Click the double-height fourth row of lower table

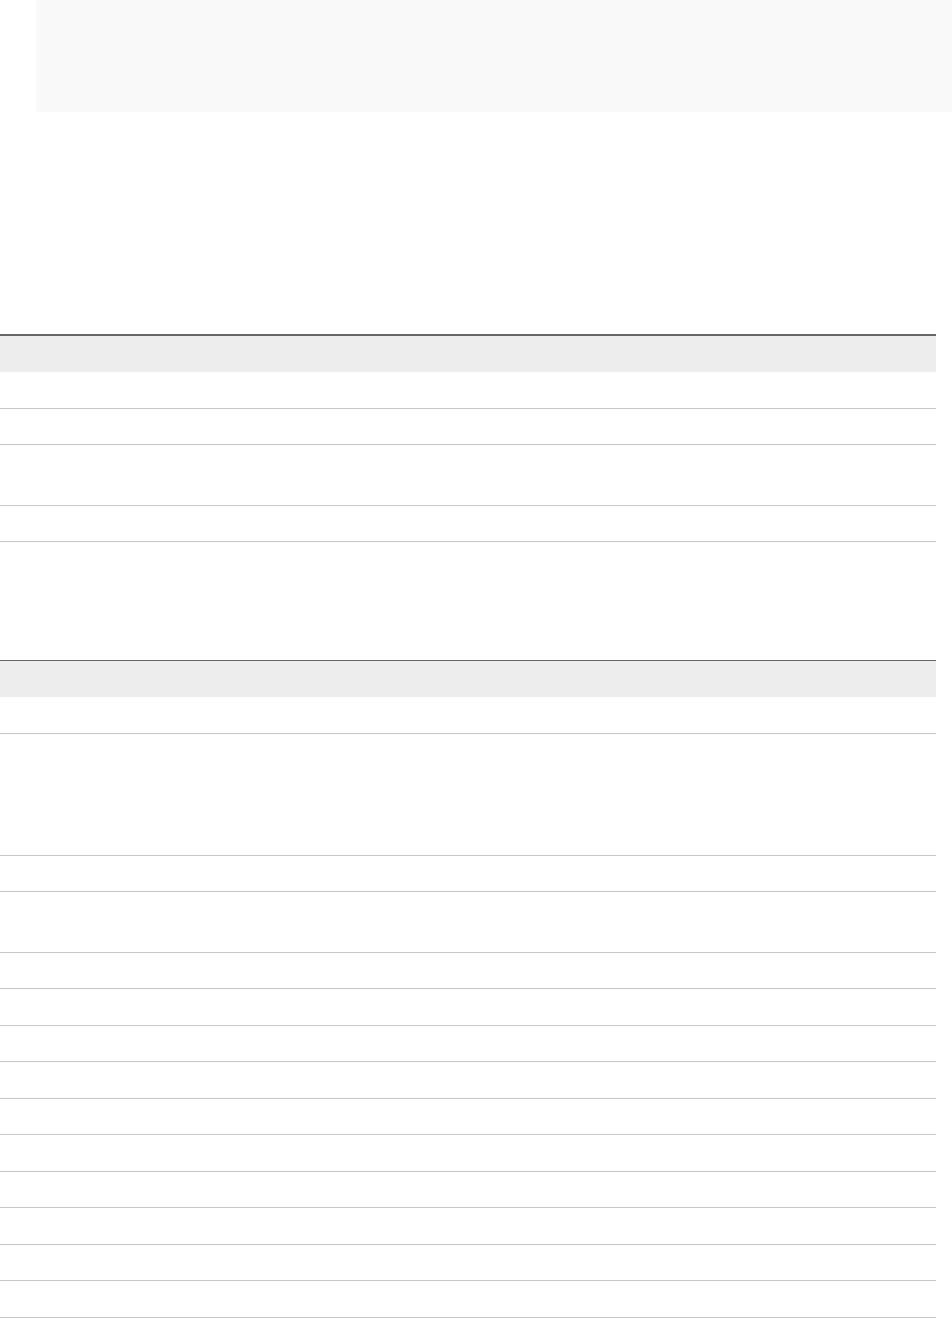468,921
